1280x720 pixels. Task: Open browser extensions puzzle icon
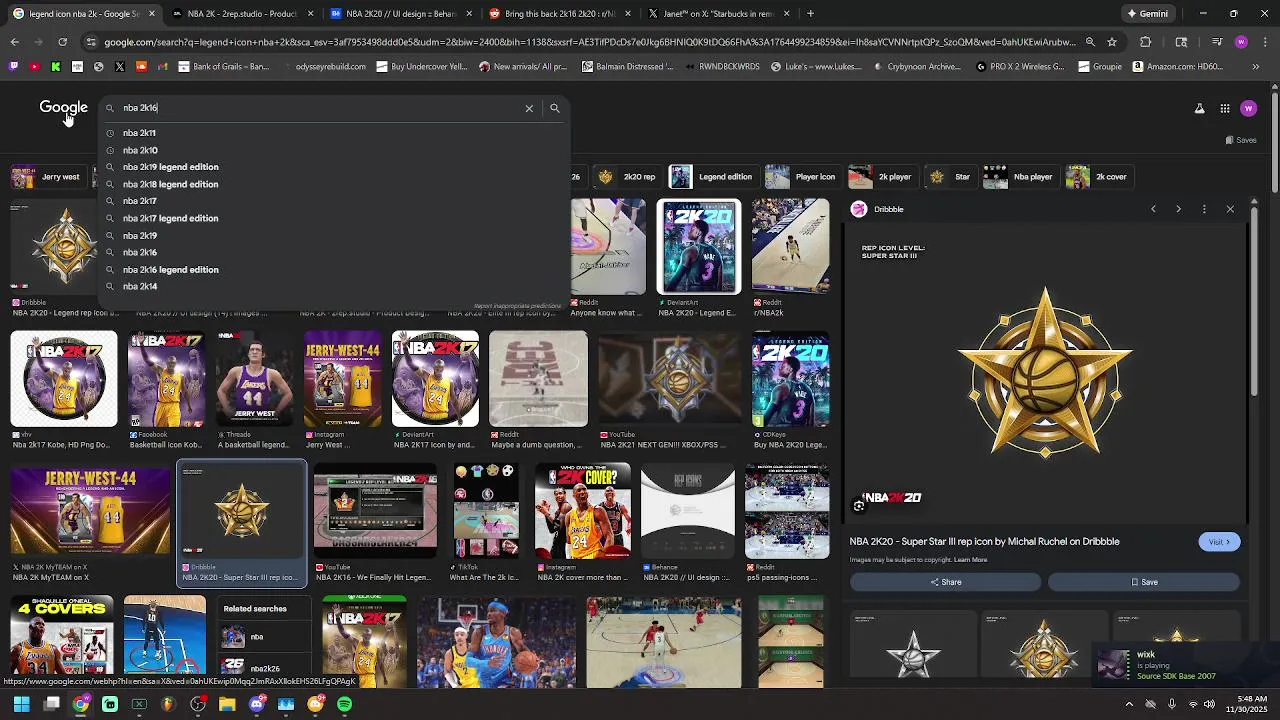[1146, 42]
